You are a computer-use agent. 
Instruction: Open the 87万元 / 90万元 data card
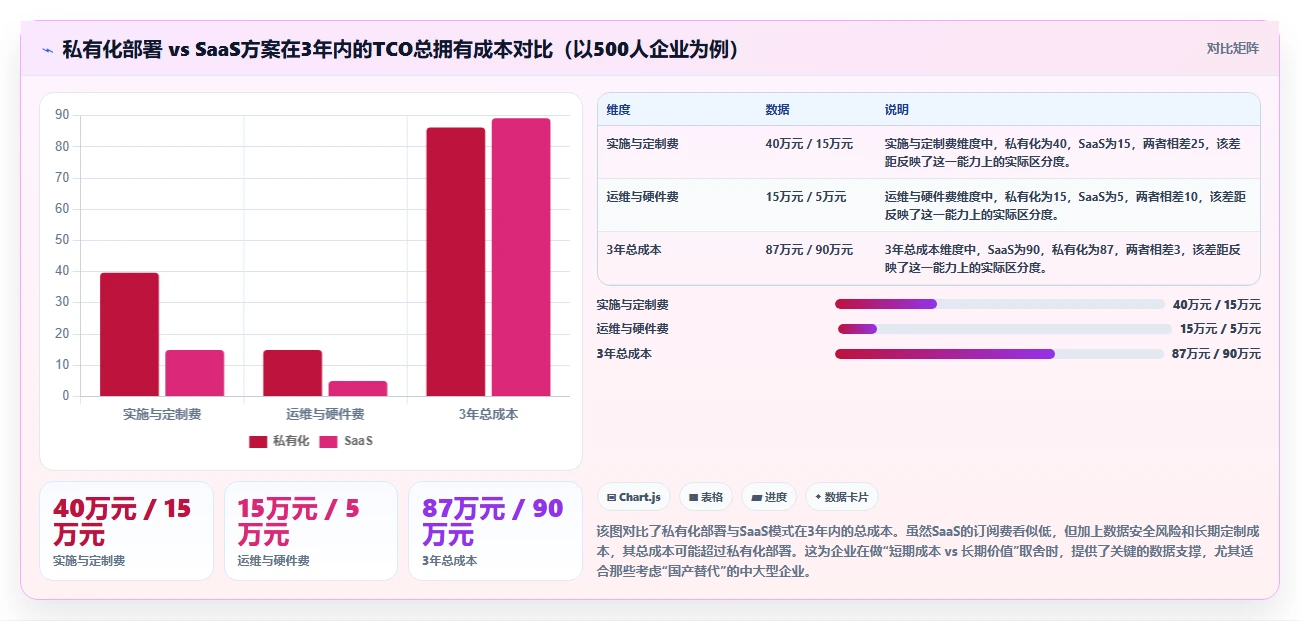click(495, 531)
